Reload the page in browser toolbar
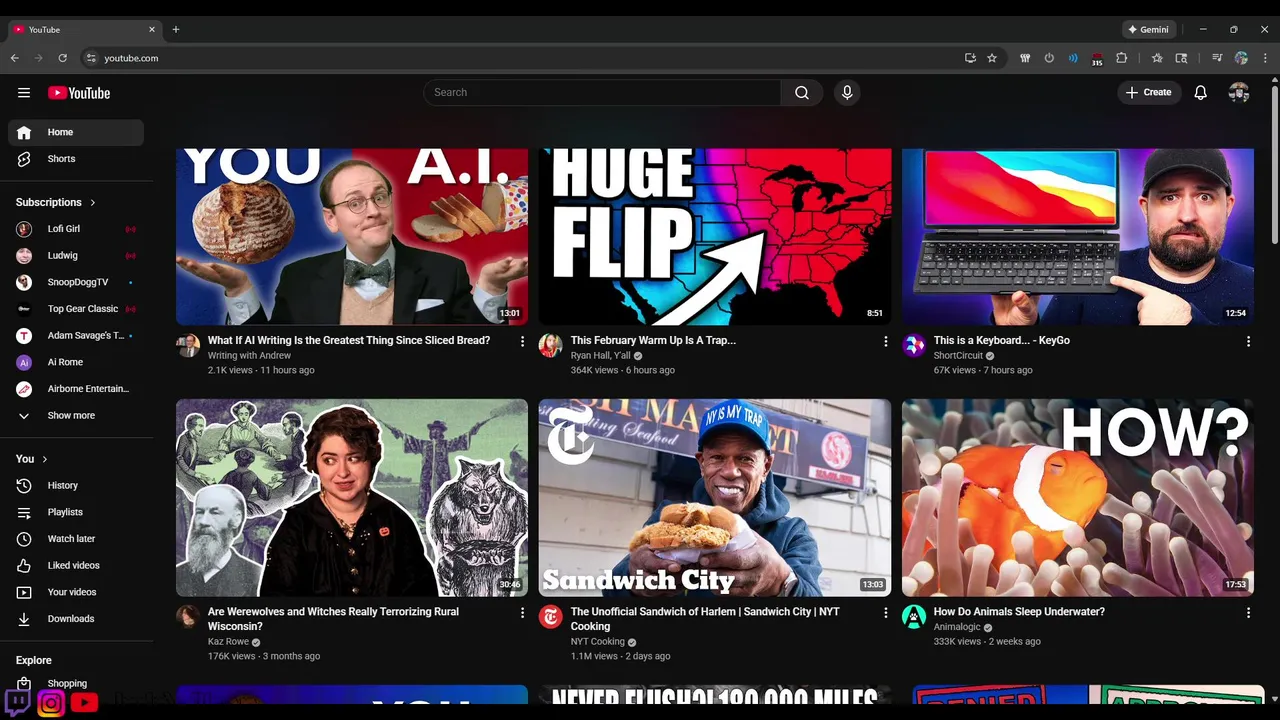 tap(63, 58)
